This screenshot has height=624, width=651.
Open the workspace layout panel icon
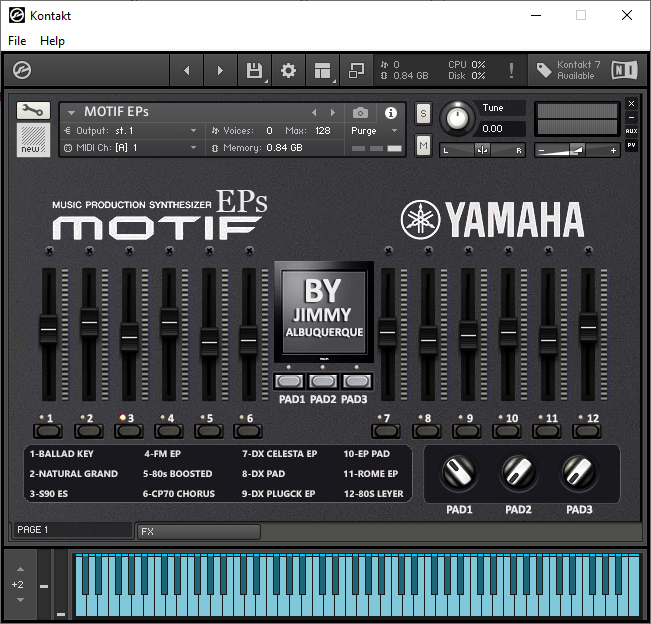tap(323, 70)
